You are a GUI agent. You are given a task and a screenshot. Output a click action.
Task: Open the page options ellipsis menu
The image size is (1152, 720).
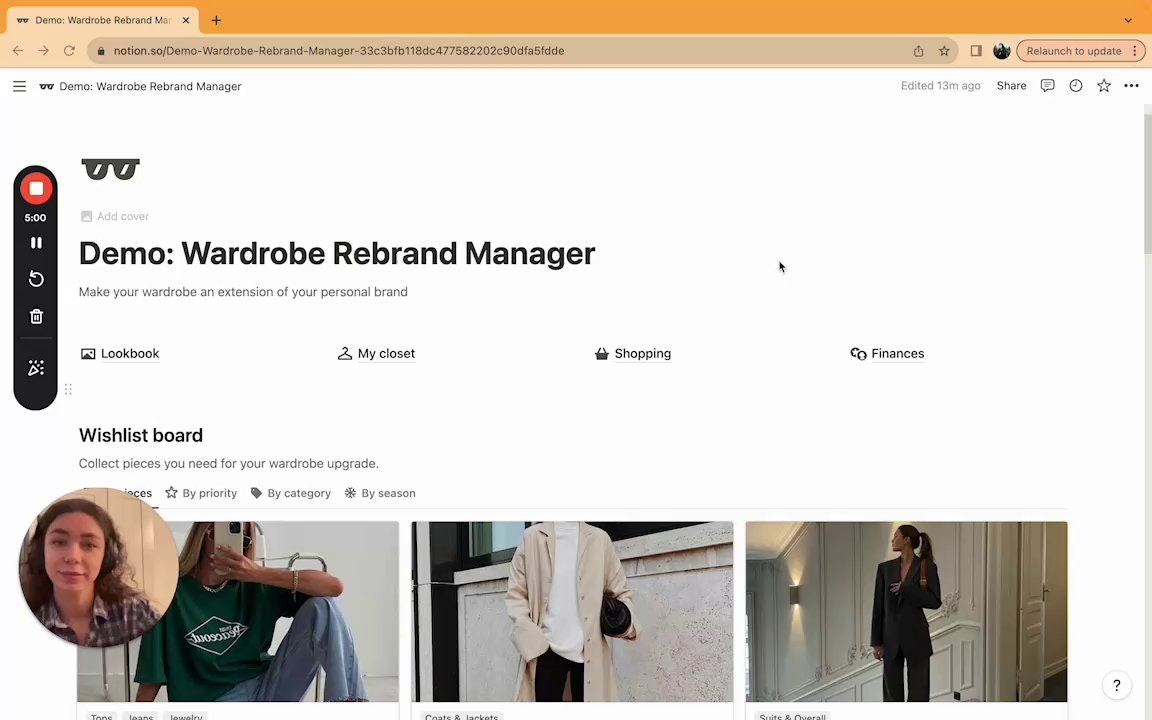[x=1131, y=86]
